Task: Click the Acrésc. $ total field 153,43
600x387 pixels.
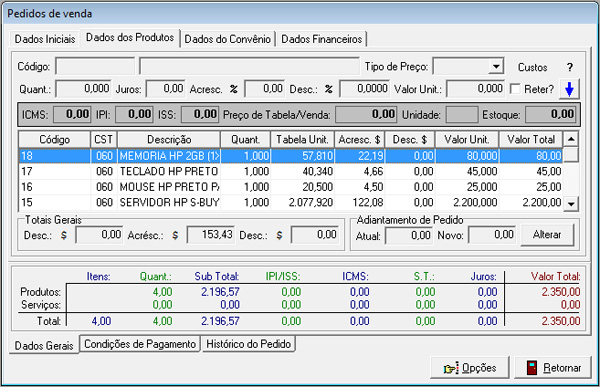Action: click(210, 235)
